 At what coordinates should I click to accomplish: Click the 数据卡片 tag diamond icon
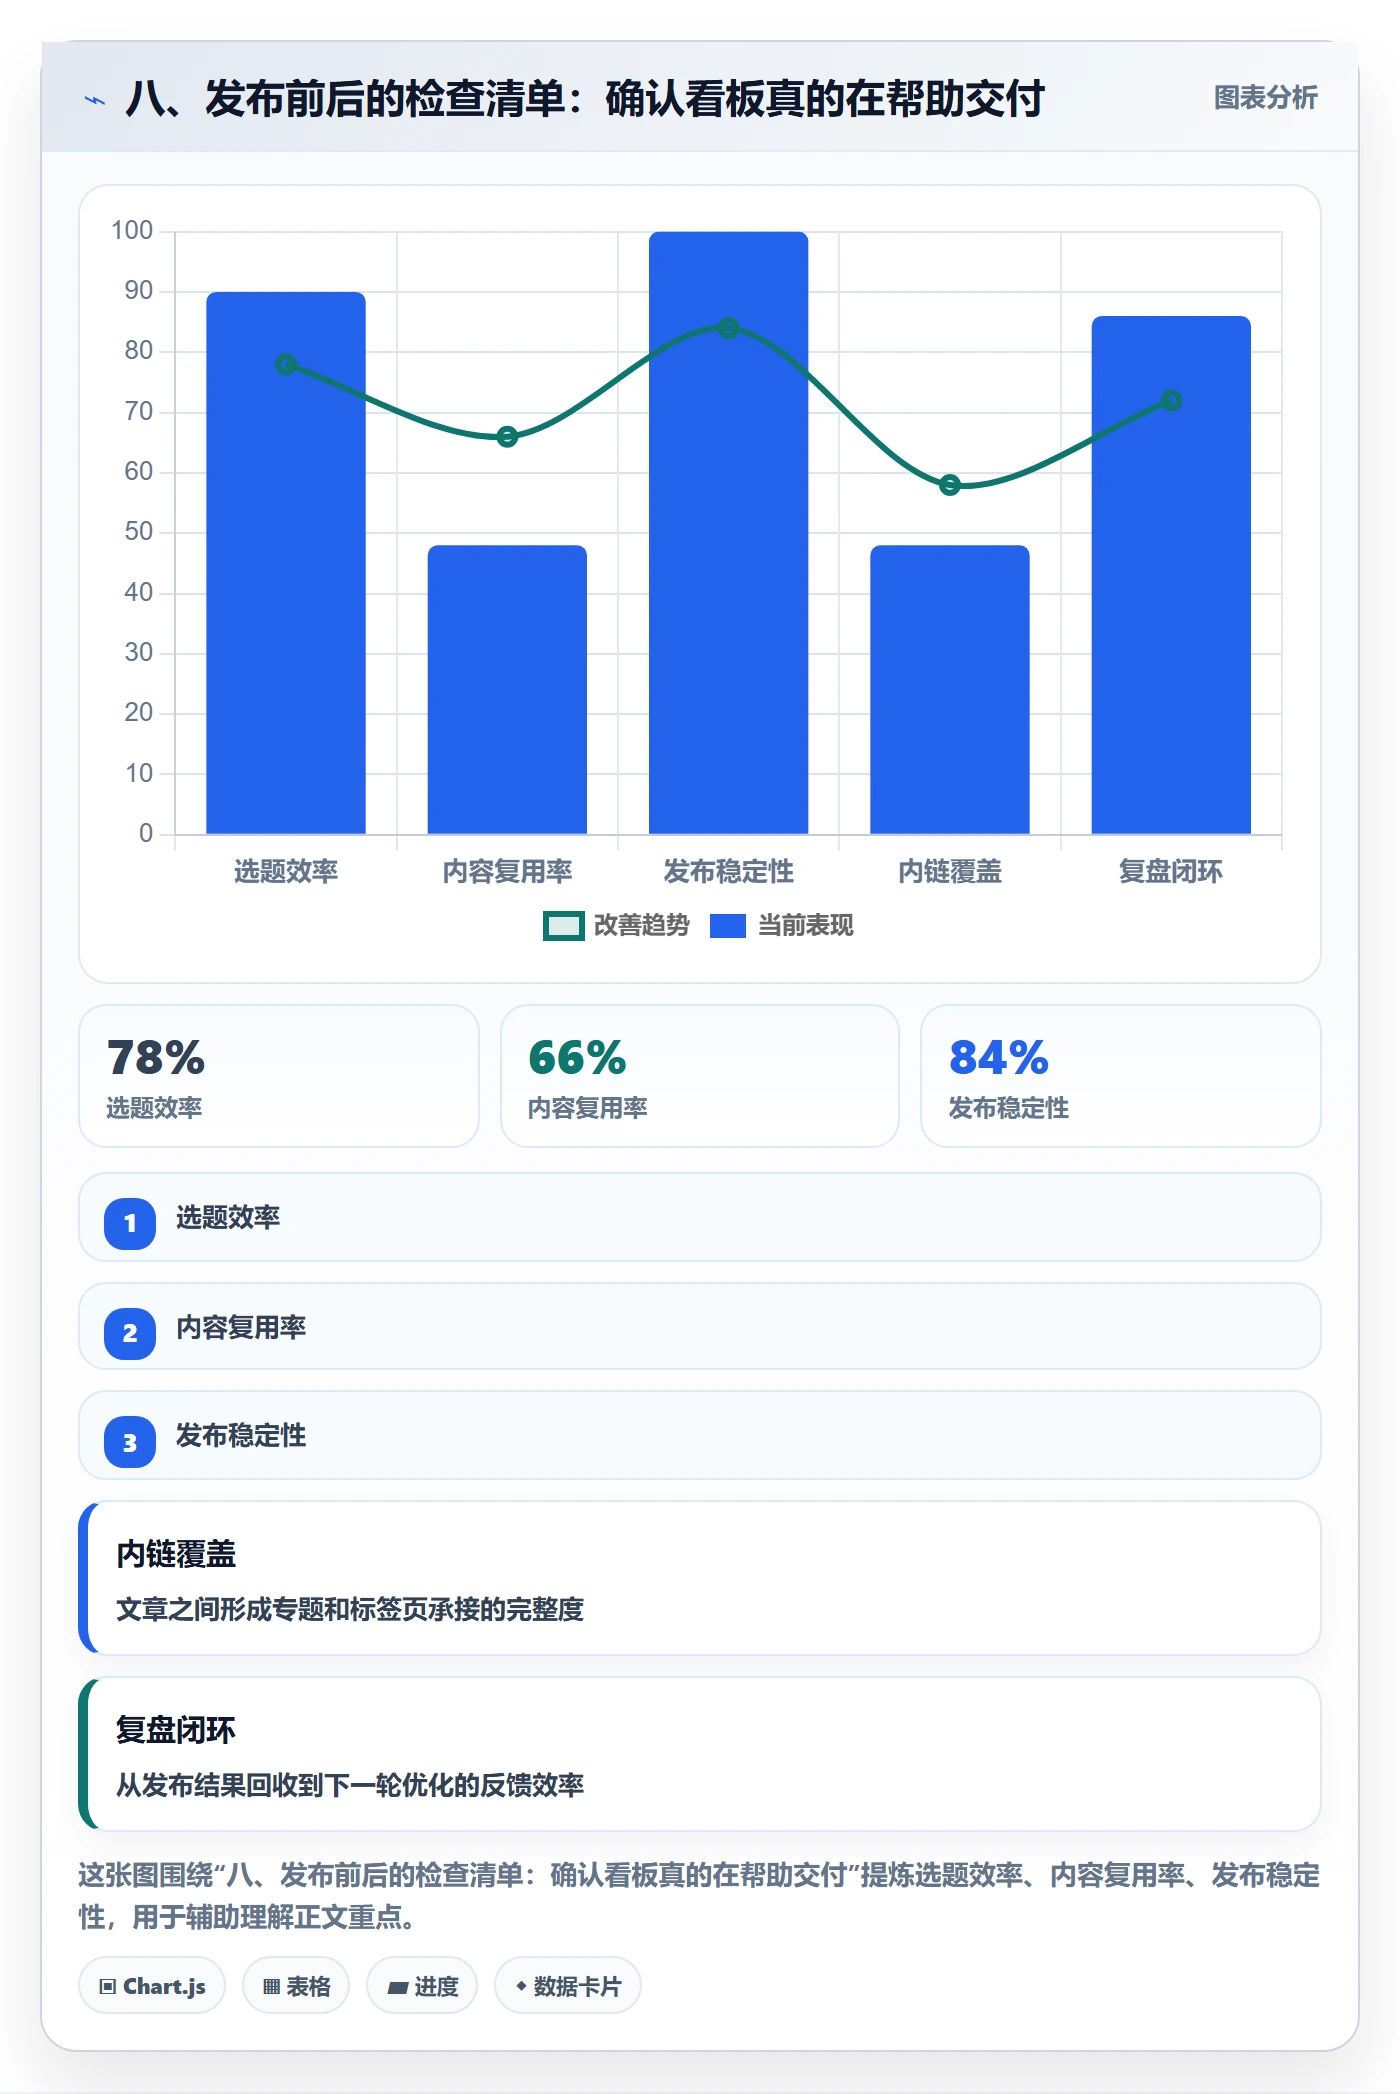(521, 1986)
